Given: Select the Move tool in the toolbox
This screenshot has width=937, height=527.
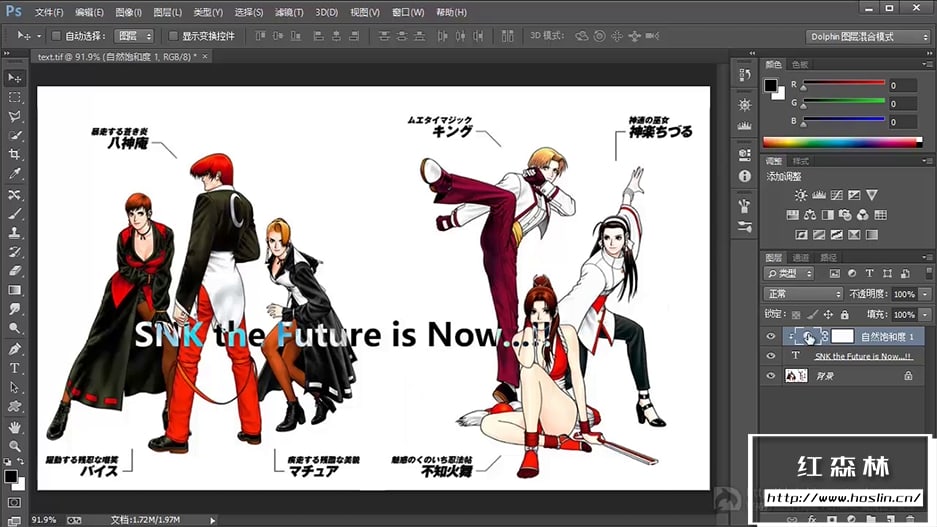Looking at the screenshot, I should [x=14, y=78].
